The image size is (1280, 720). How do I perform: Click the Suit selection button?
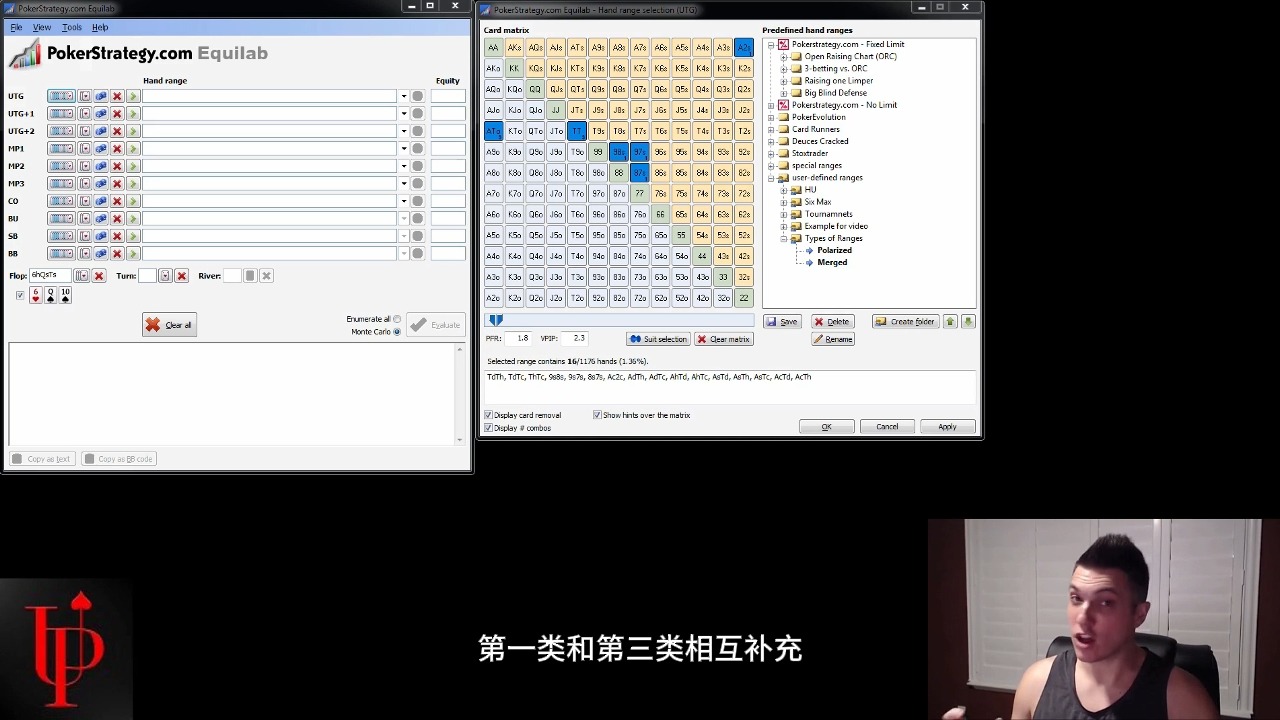658,339
